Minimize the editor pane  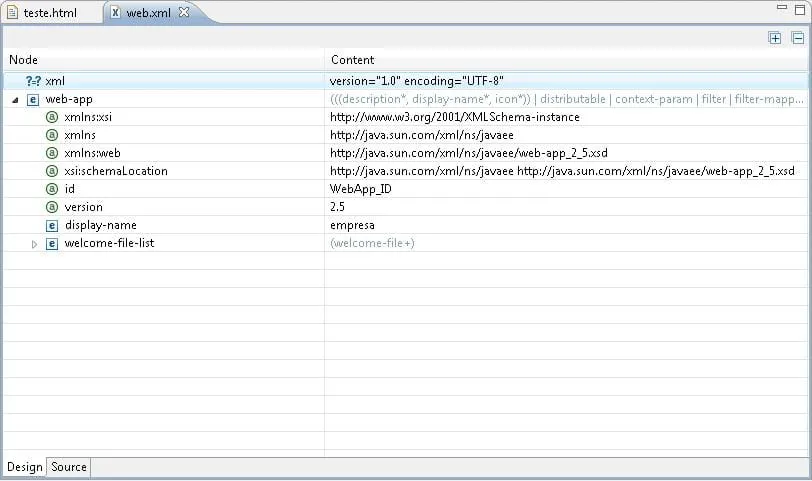pyautogui.click(x=781, y=9)
